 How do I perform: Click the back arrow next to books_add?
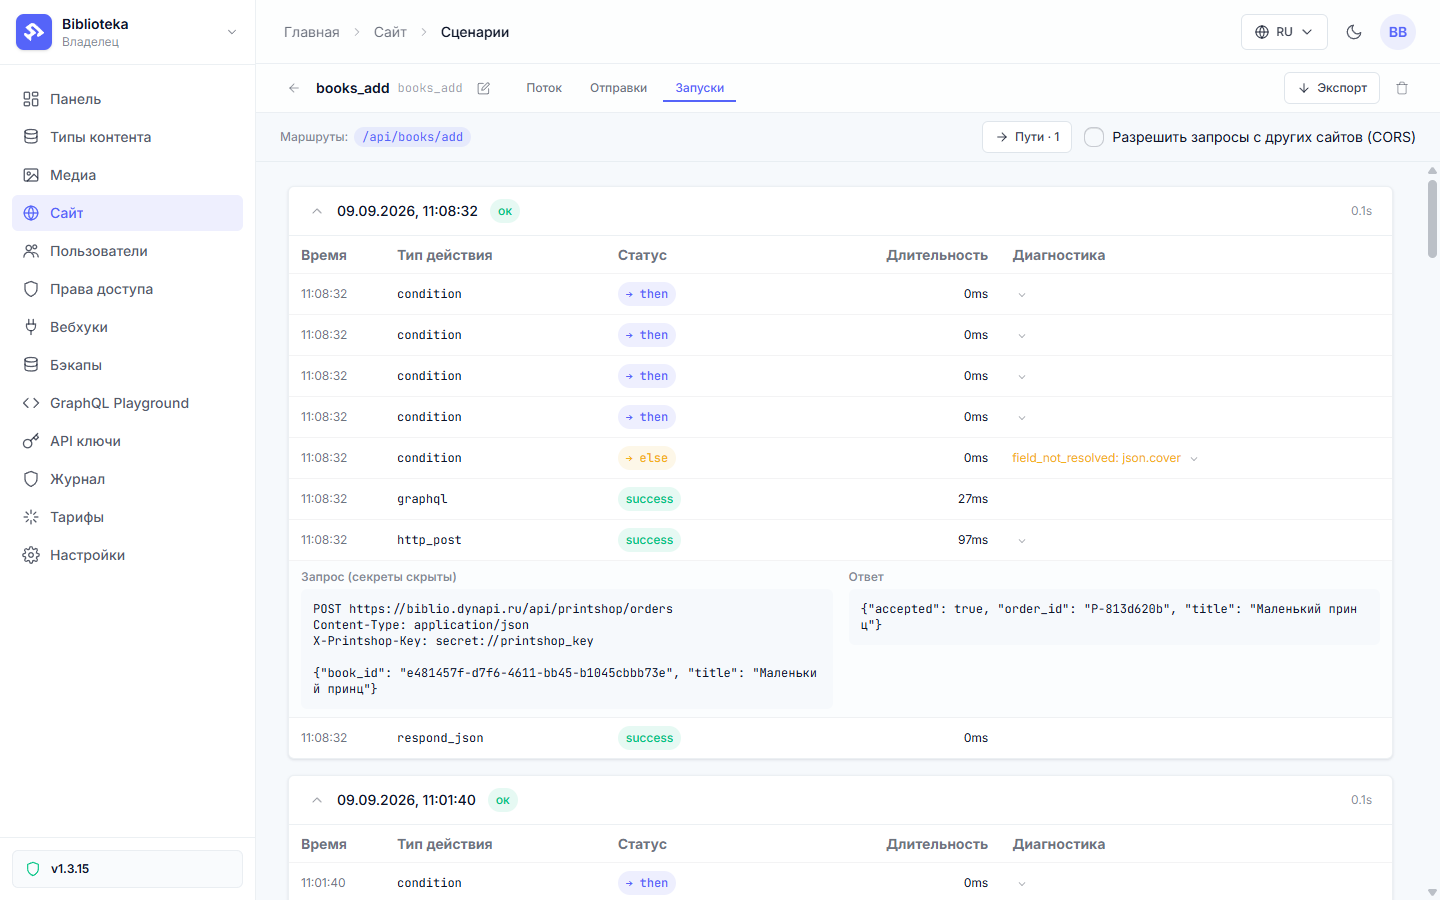294,88
